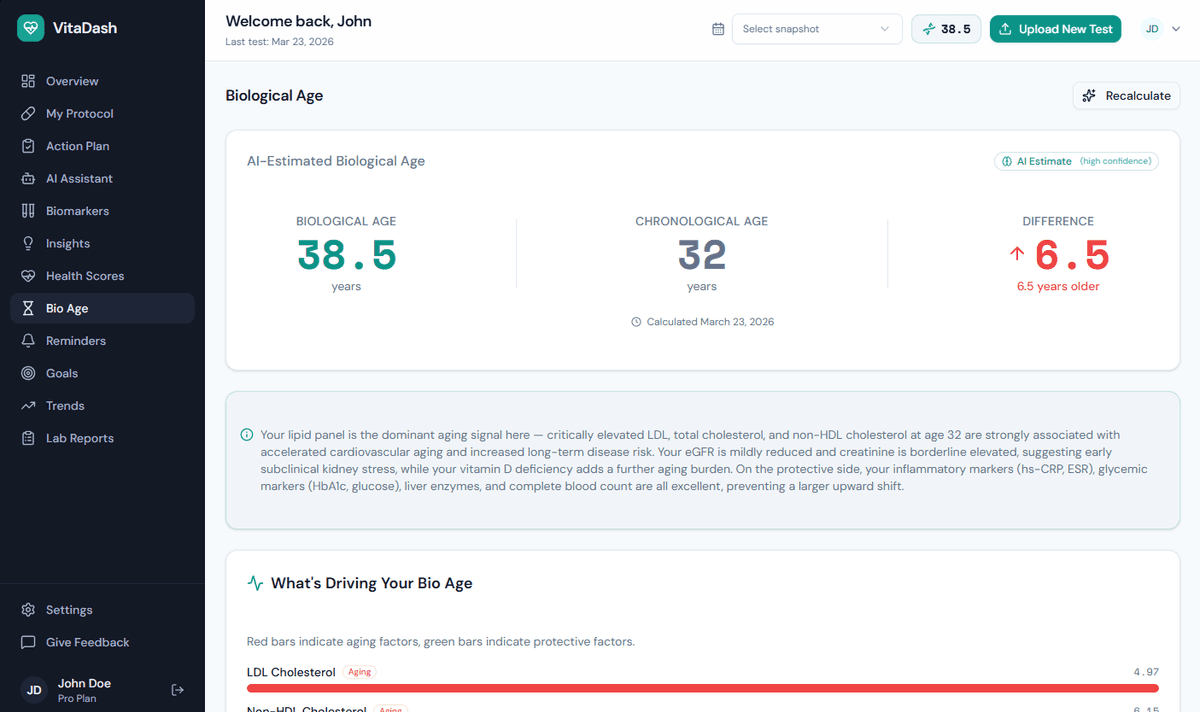Screen dimensions: 1200x712
Task: Click the Reminders bell icon
Action: 28,341
